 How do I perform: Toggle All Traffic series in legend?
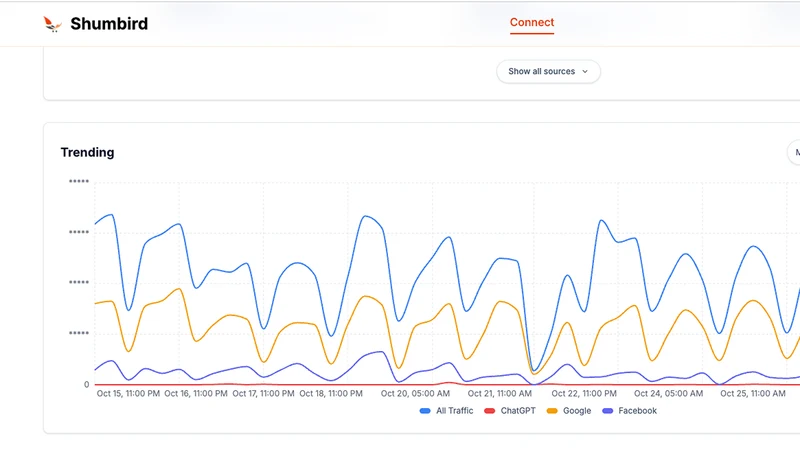pyautogui.click(x=446, y=411)
